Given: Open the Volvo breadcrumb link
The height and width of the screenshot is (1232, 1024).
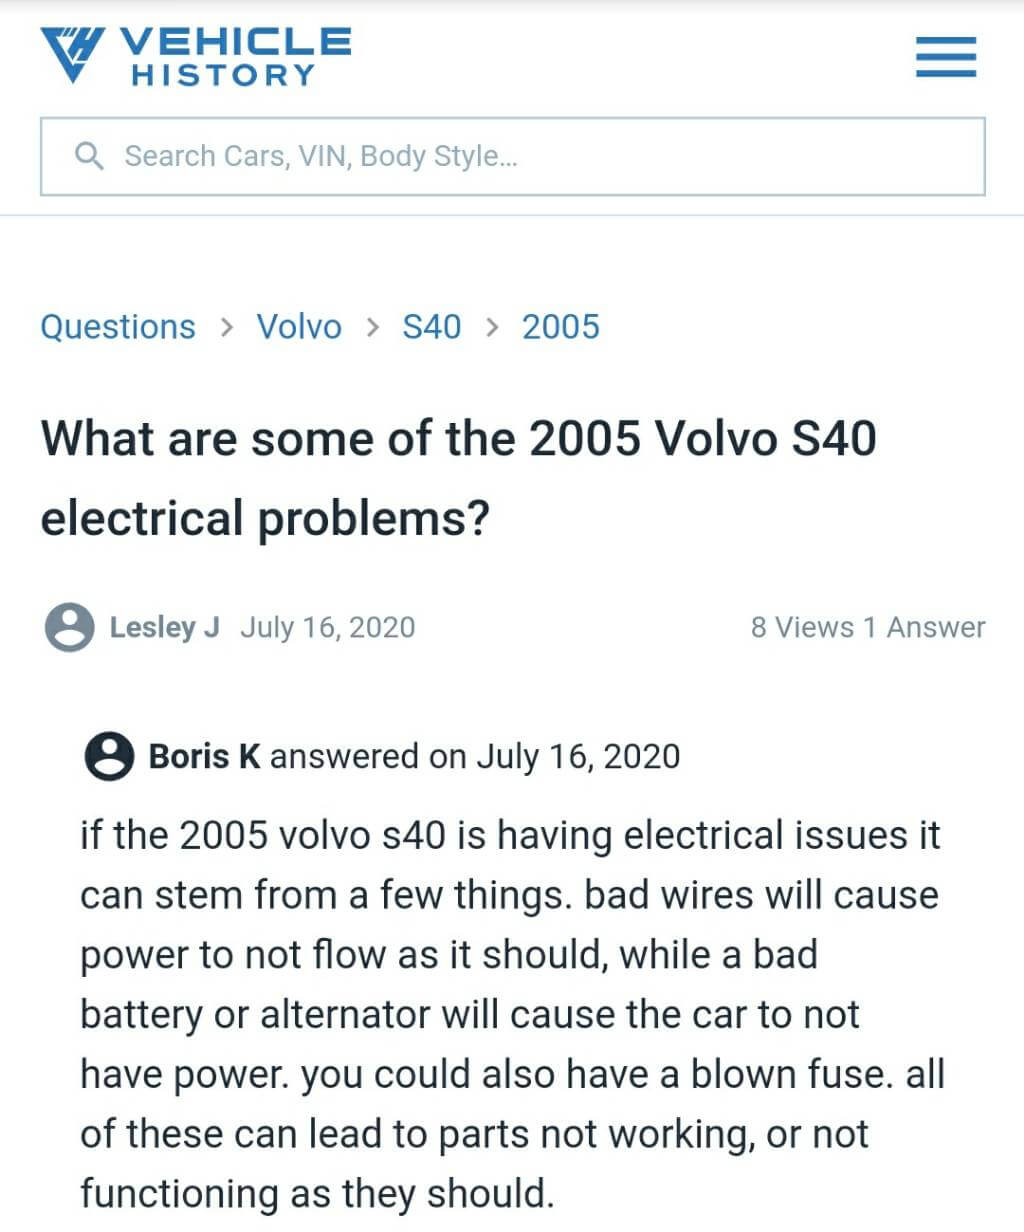Looking at the screenshot, I should 299,327.
